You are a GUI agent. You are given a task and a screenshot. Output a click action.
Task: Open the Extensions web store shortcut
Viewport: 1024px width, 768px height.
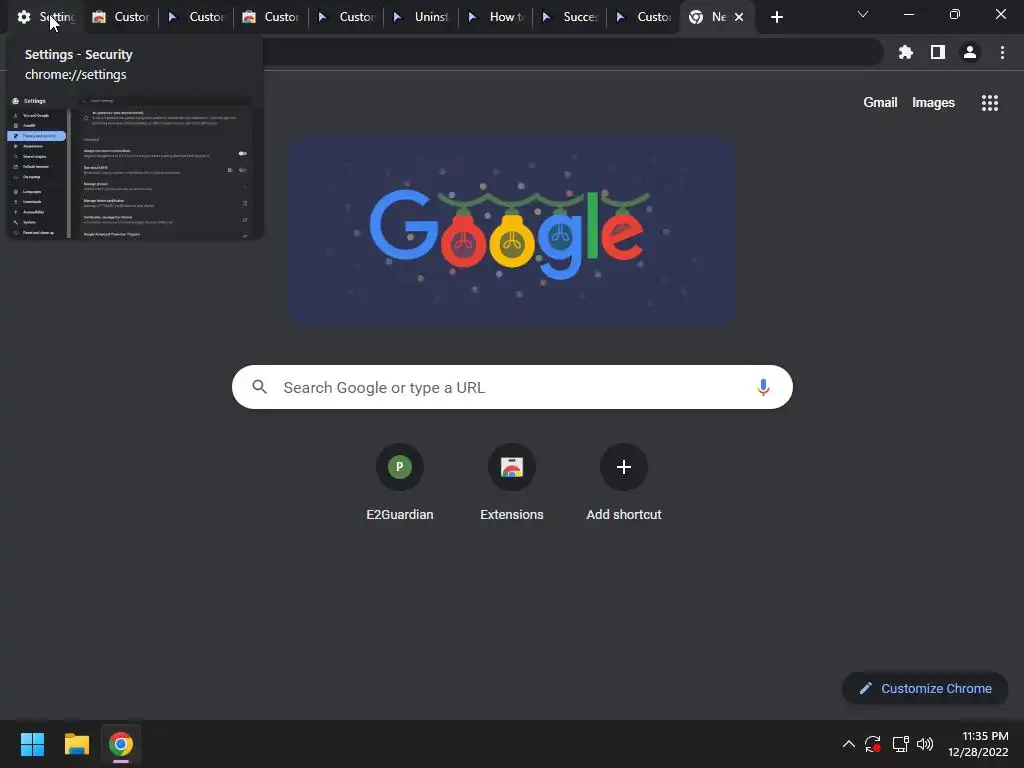point(511,482)
